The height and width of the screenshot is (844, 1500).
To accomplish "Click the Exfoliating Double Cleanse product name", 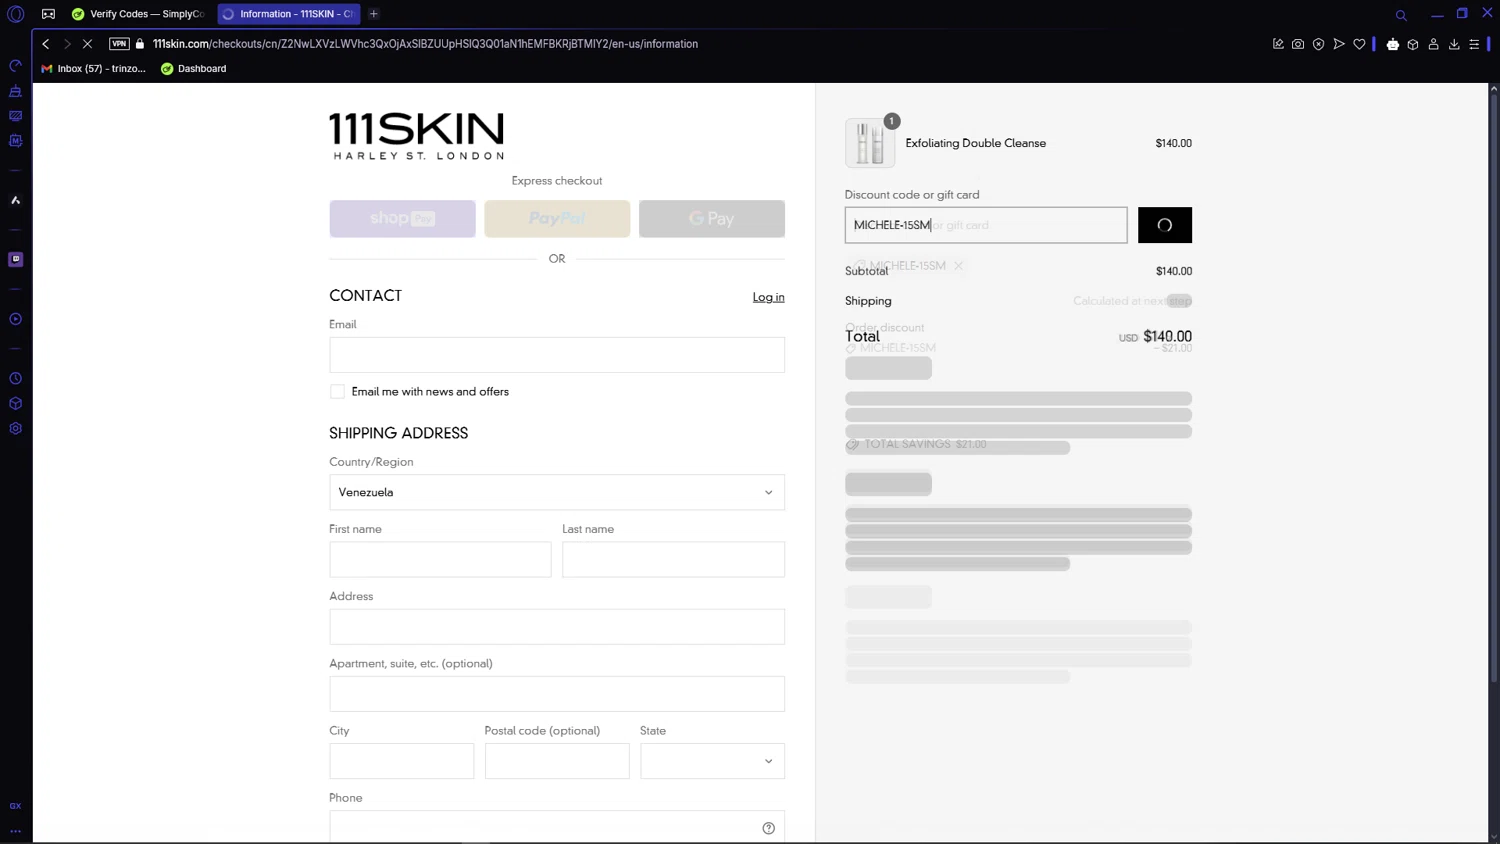I will [x=976, y=143].
